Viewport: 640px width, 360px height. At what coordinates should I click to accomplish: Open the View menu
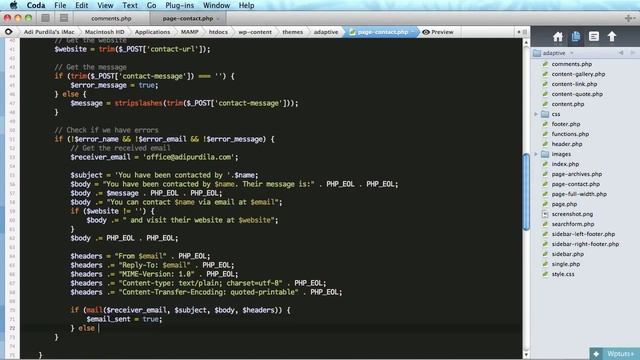coord(105,5)
